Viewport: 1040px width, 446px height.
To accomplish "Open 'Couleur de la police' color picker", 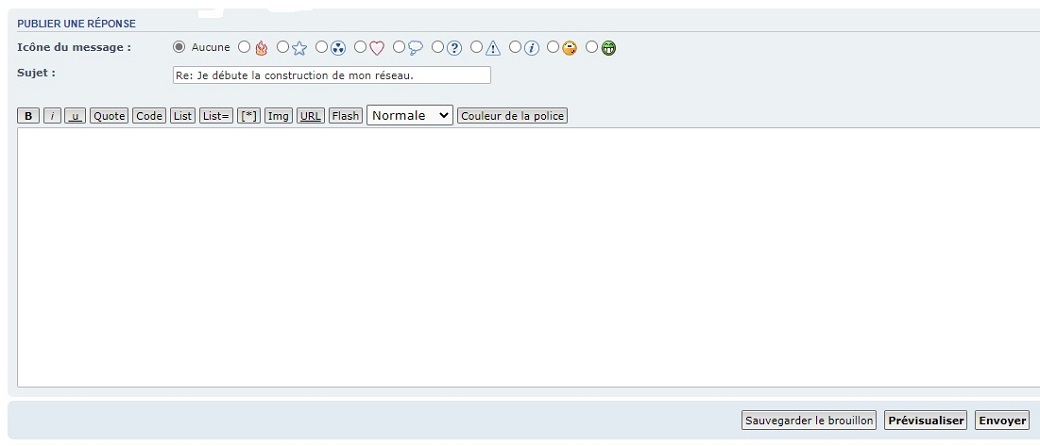I will (512, 116).
